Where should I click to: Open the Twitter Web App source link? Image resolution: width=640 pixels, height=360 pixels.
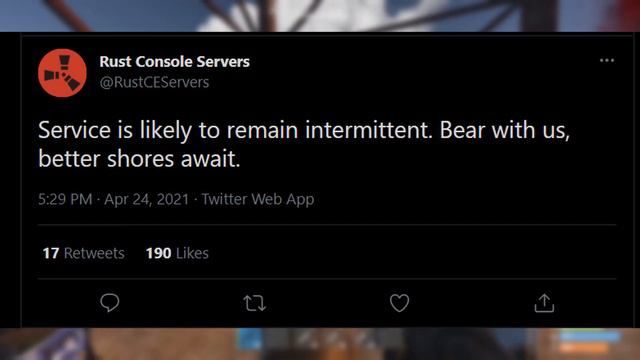(x=258, y=199)
